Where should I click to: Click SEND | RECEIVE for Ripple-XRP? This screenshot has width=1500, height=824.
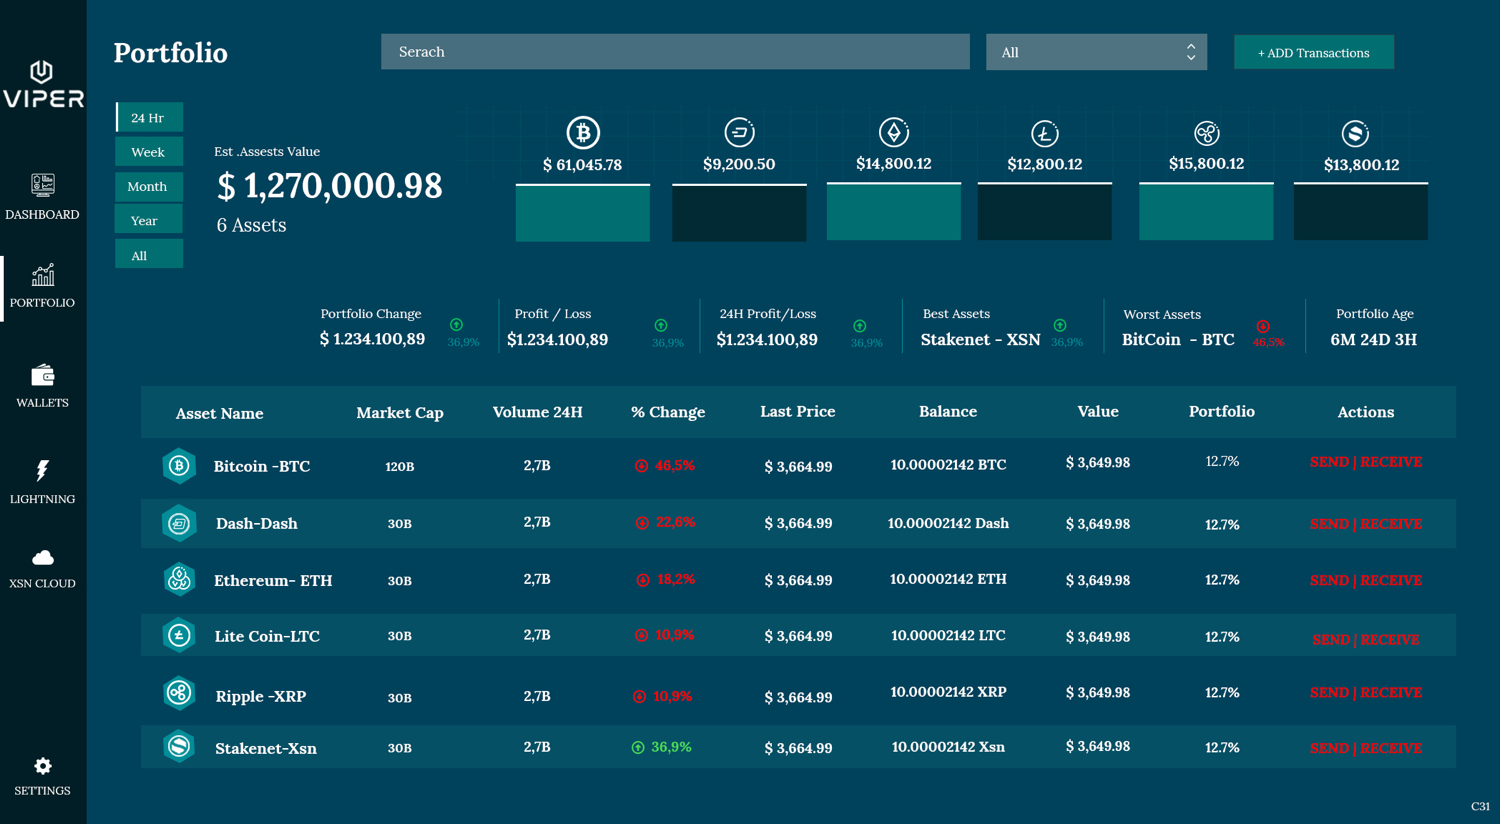click(x=1365, y=692)
